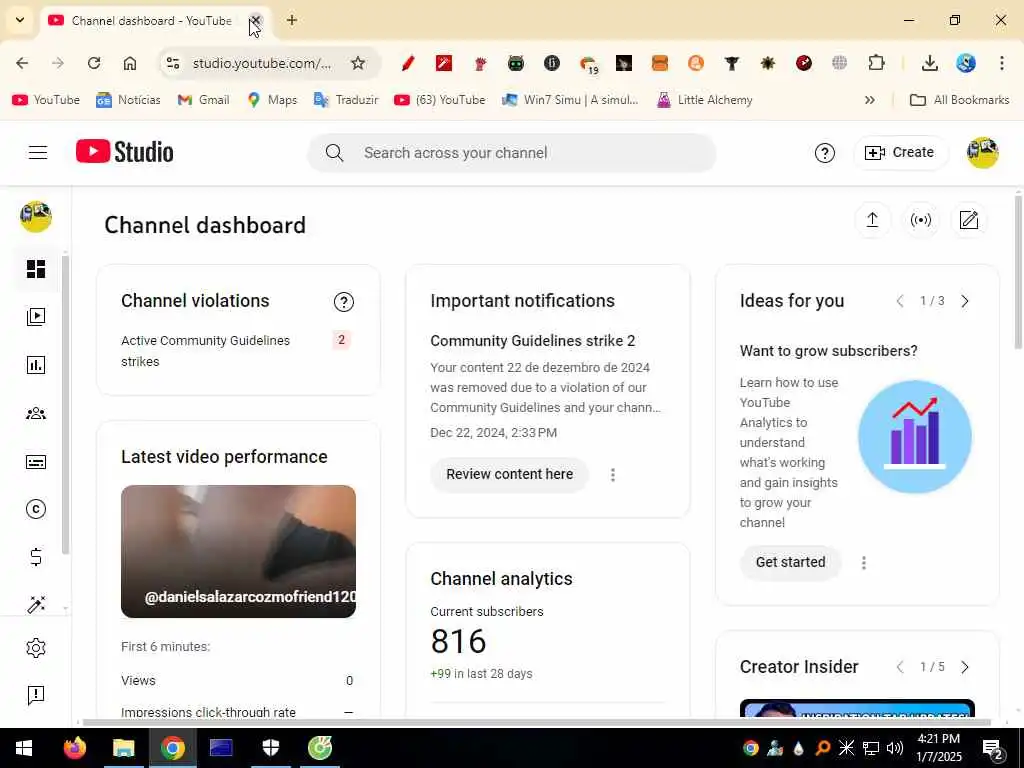The image size is (1024, 768).
Task: Click the YouTube Studio logo
Action: point(125,152)
